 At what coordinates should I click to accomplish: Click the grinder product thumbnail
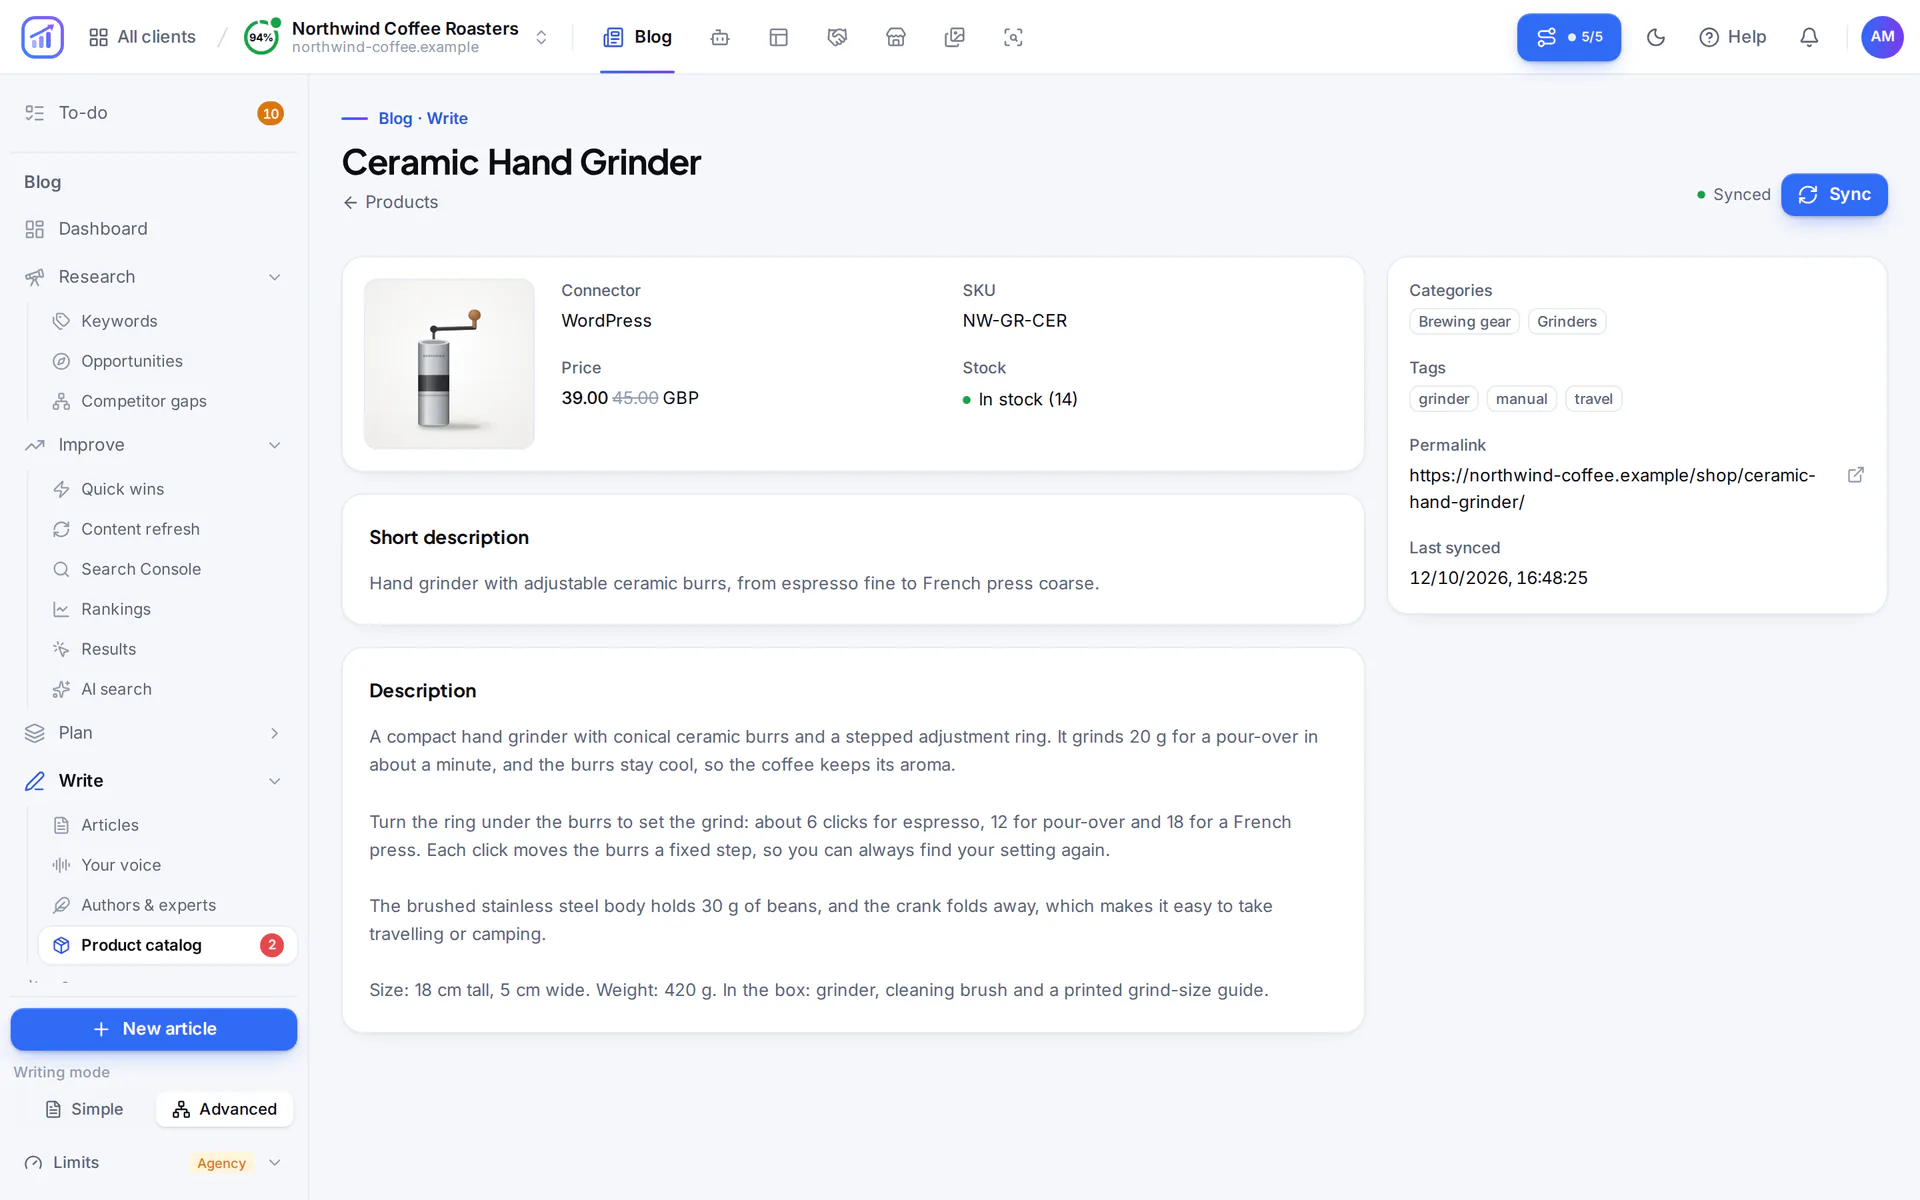[x=449, y=364]
